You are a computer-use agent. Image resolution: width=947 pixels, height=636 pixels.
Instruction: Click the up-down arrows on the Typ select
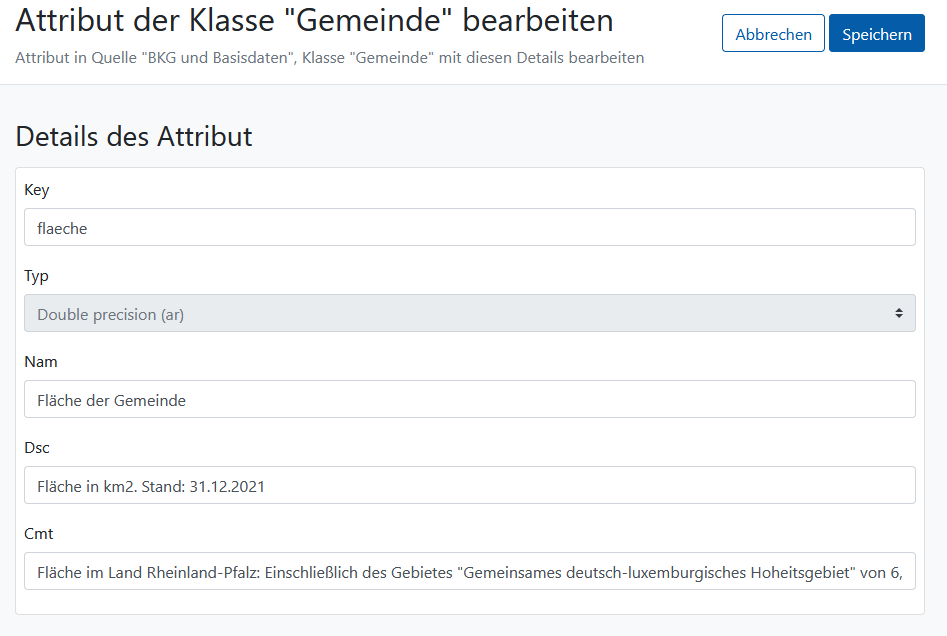click(x=899, y=313)
